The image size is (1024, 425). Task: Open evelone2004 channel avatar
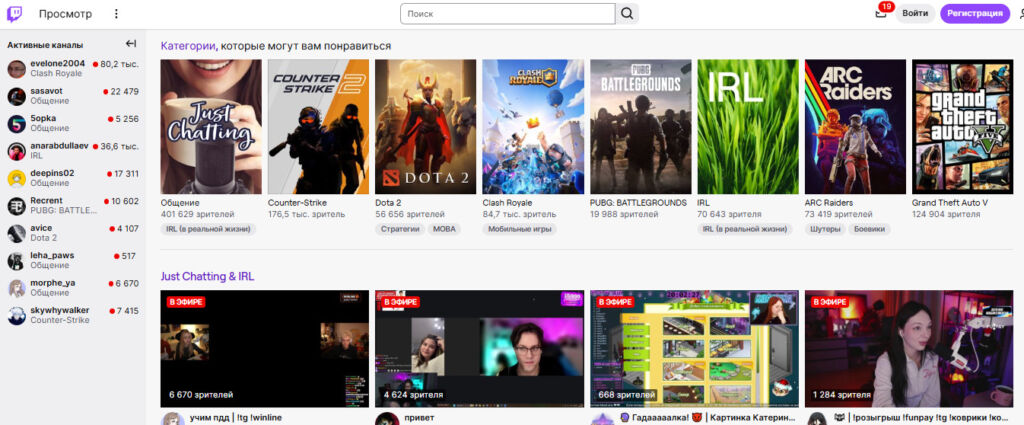[x=17, y=69]
